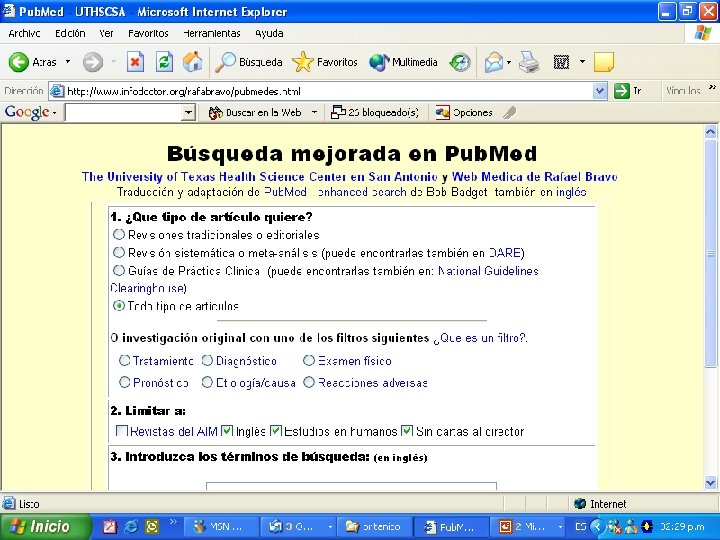Click the Google toolbar search input field

click(124, 112)
